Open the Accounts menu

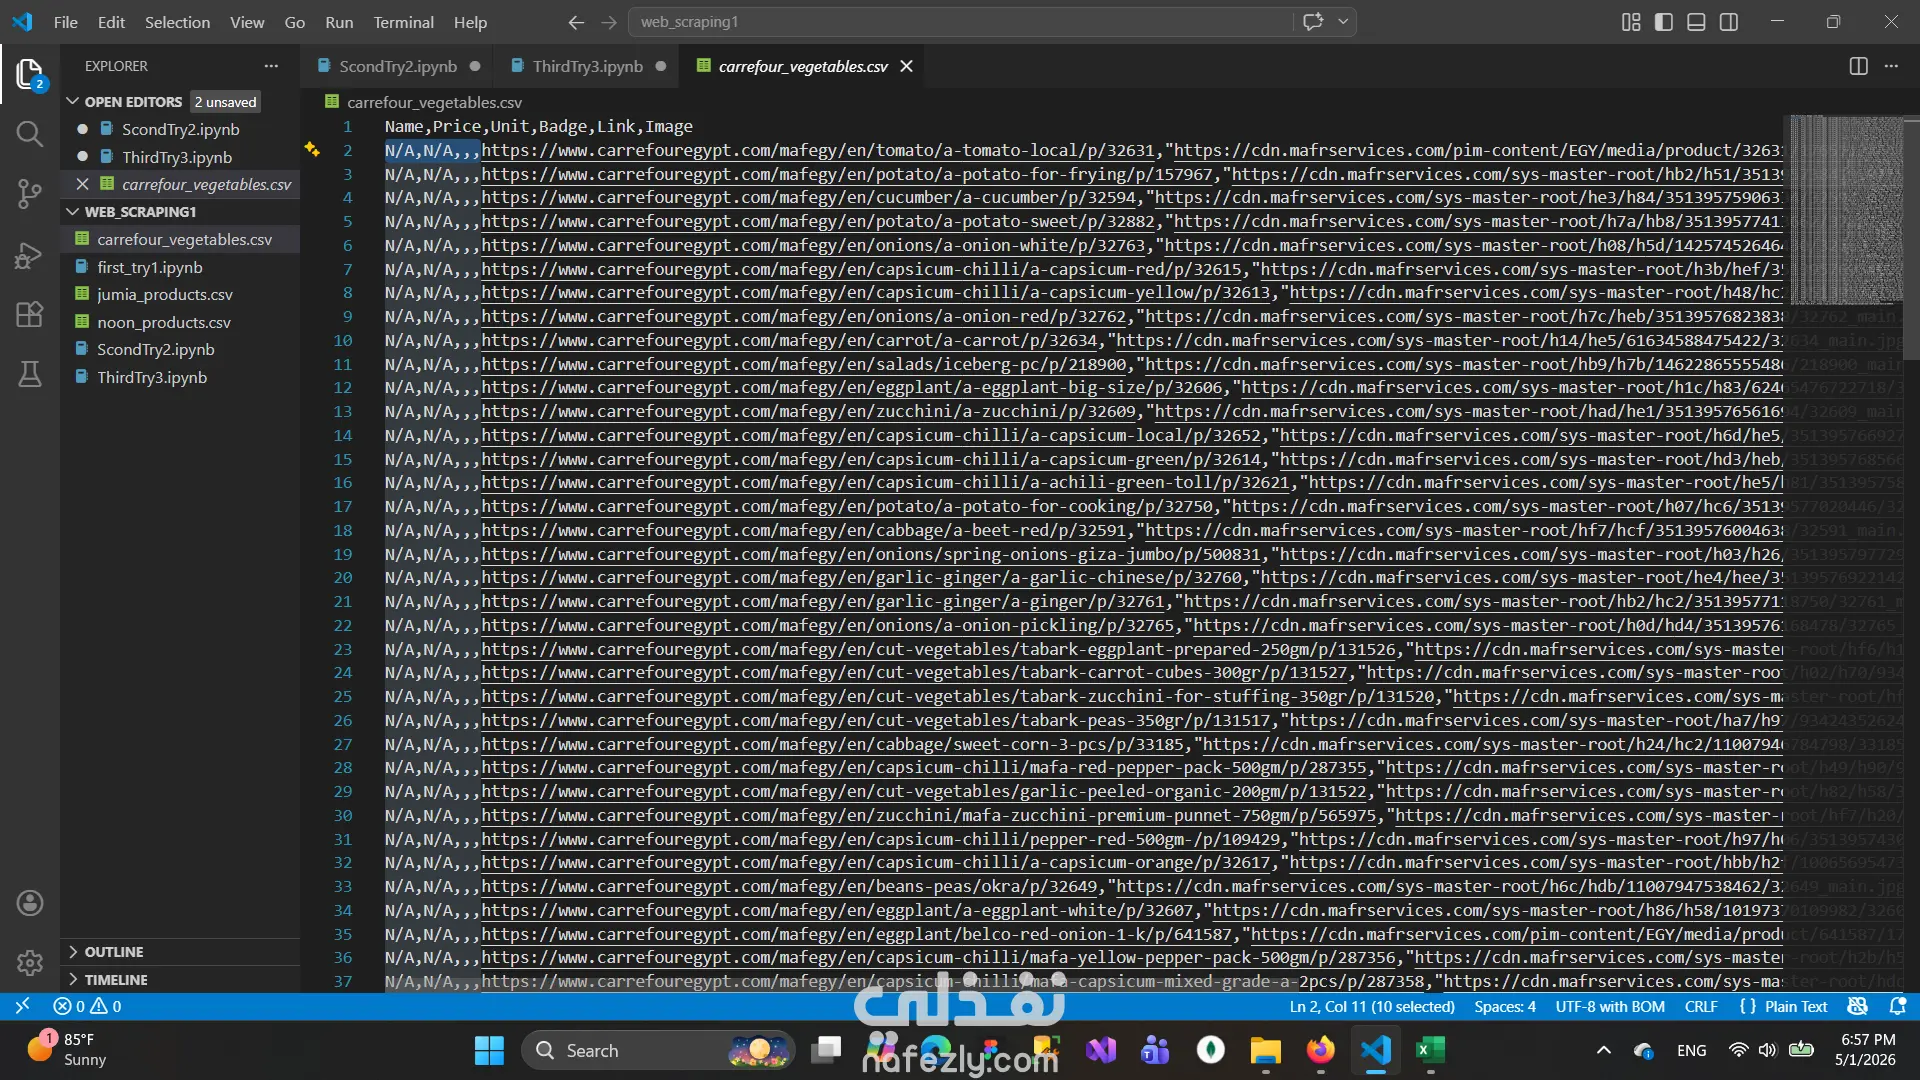click(29, 903)
